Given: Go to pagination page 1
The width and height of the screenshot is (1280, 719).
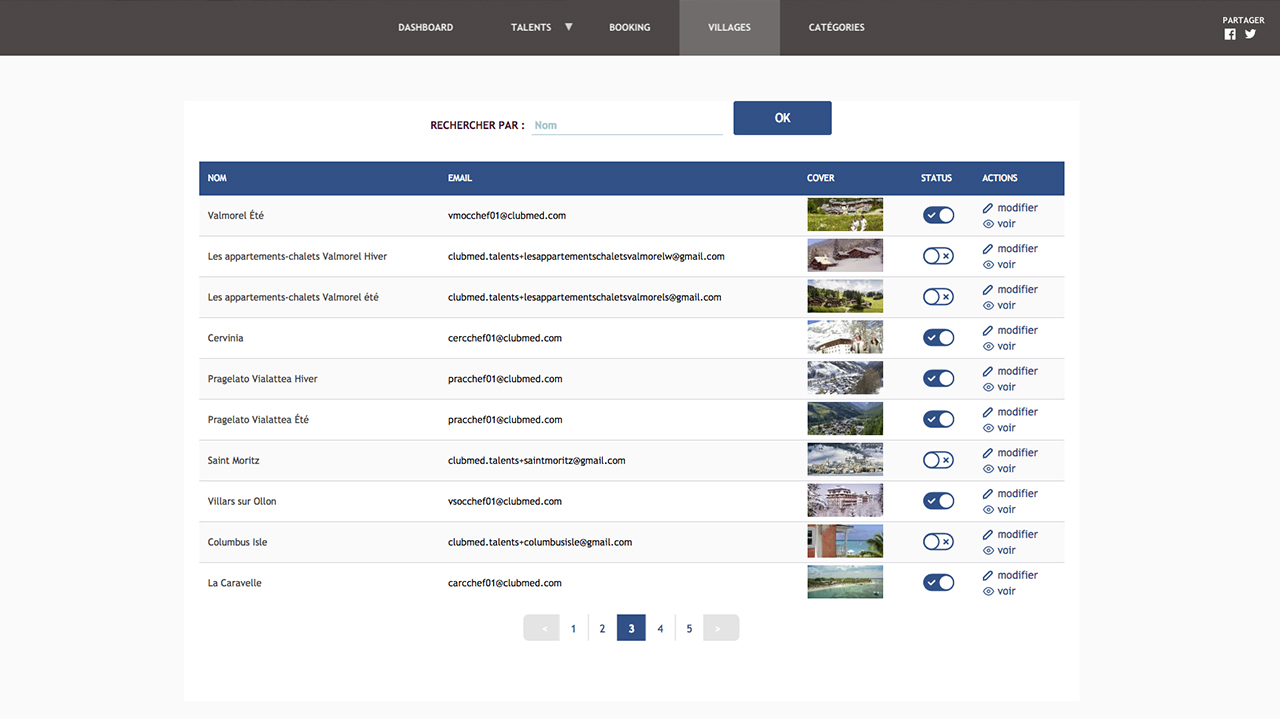Looking at the screenshot, I should [573, 628].
